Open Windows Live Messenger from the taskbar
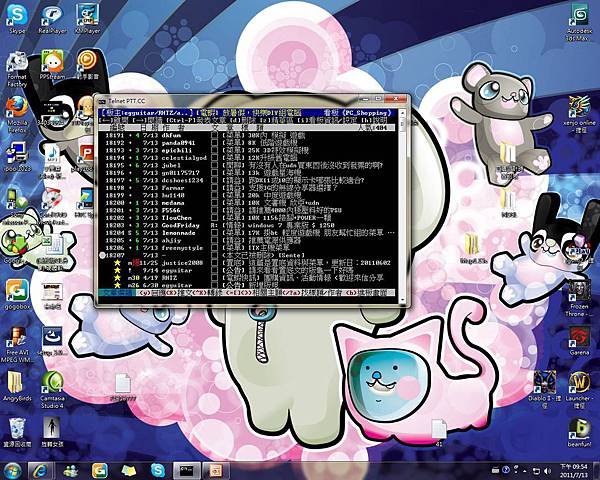Image resolution: width=600 pixels, height=480 pixels. (70, 471)
